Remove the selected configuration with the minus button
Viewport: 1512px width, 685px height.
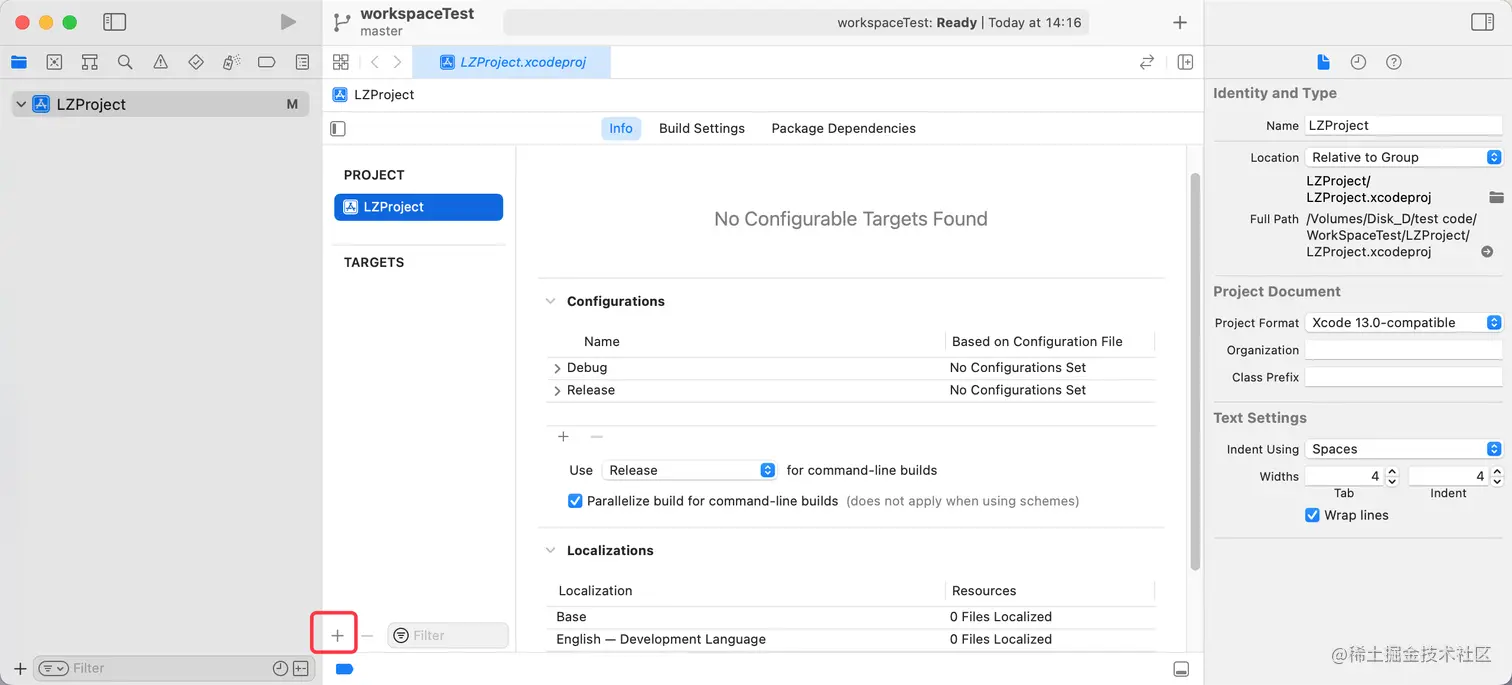click(x=596, y=437)
